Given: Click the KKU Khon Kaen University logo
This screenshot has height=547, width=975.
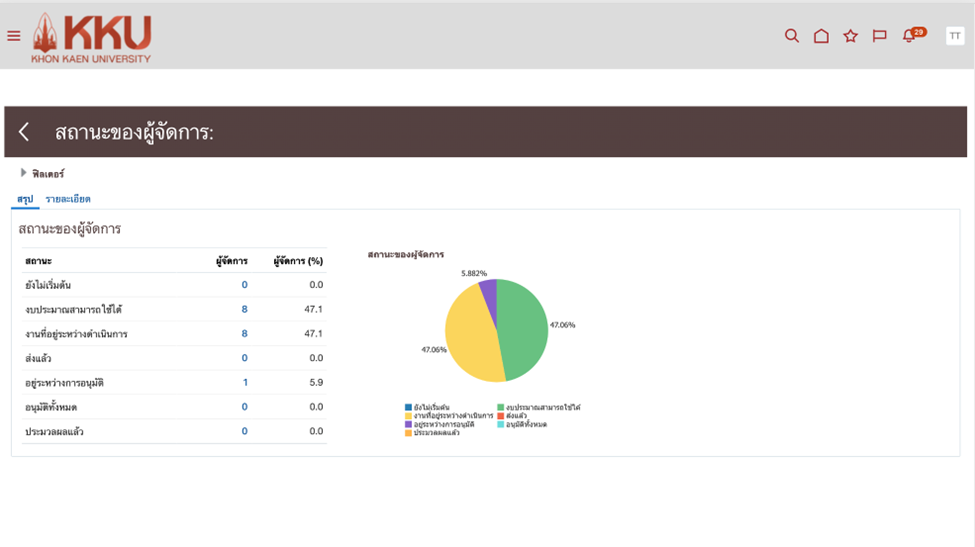Looking at the screenshot, I should click(92, 38).
